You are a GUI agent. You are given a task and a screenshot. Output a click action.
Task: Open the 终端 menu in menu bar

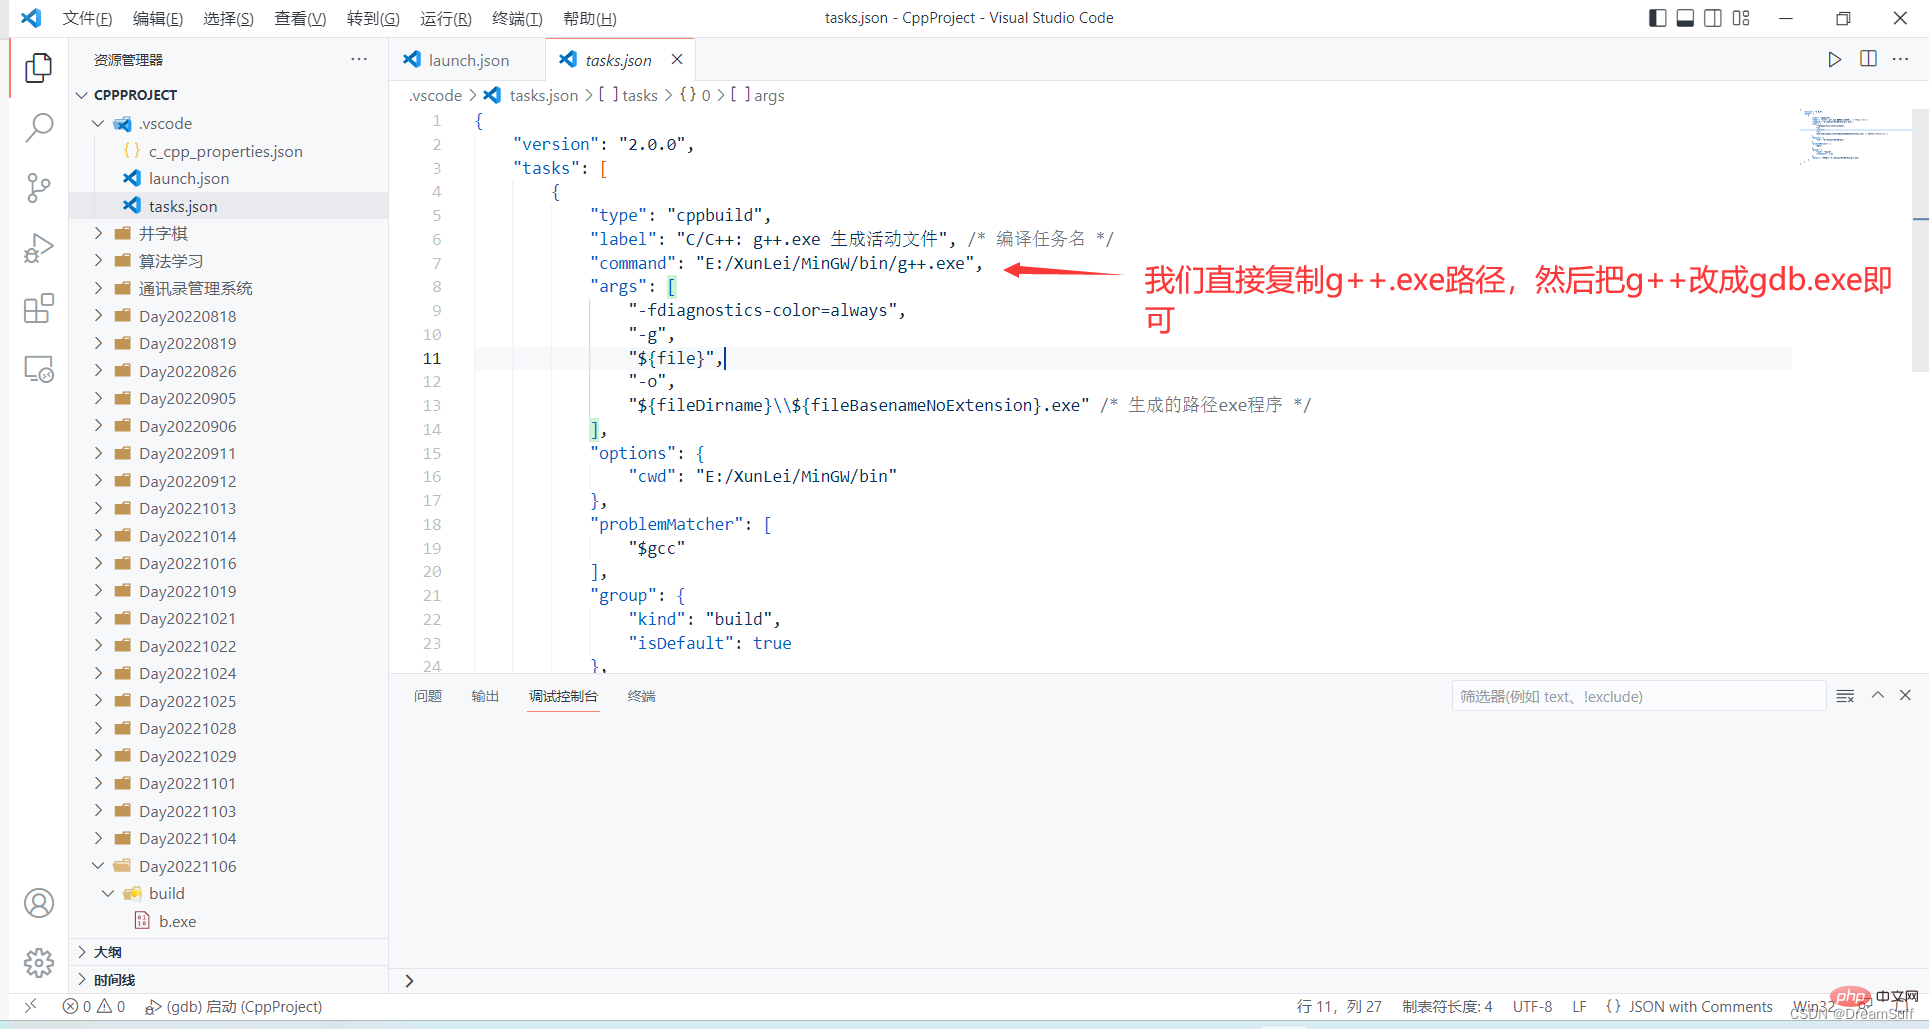(517, 18)
